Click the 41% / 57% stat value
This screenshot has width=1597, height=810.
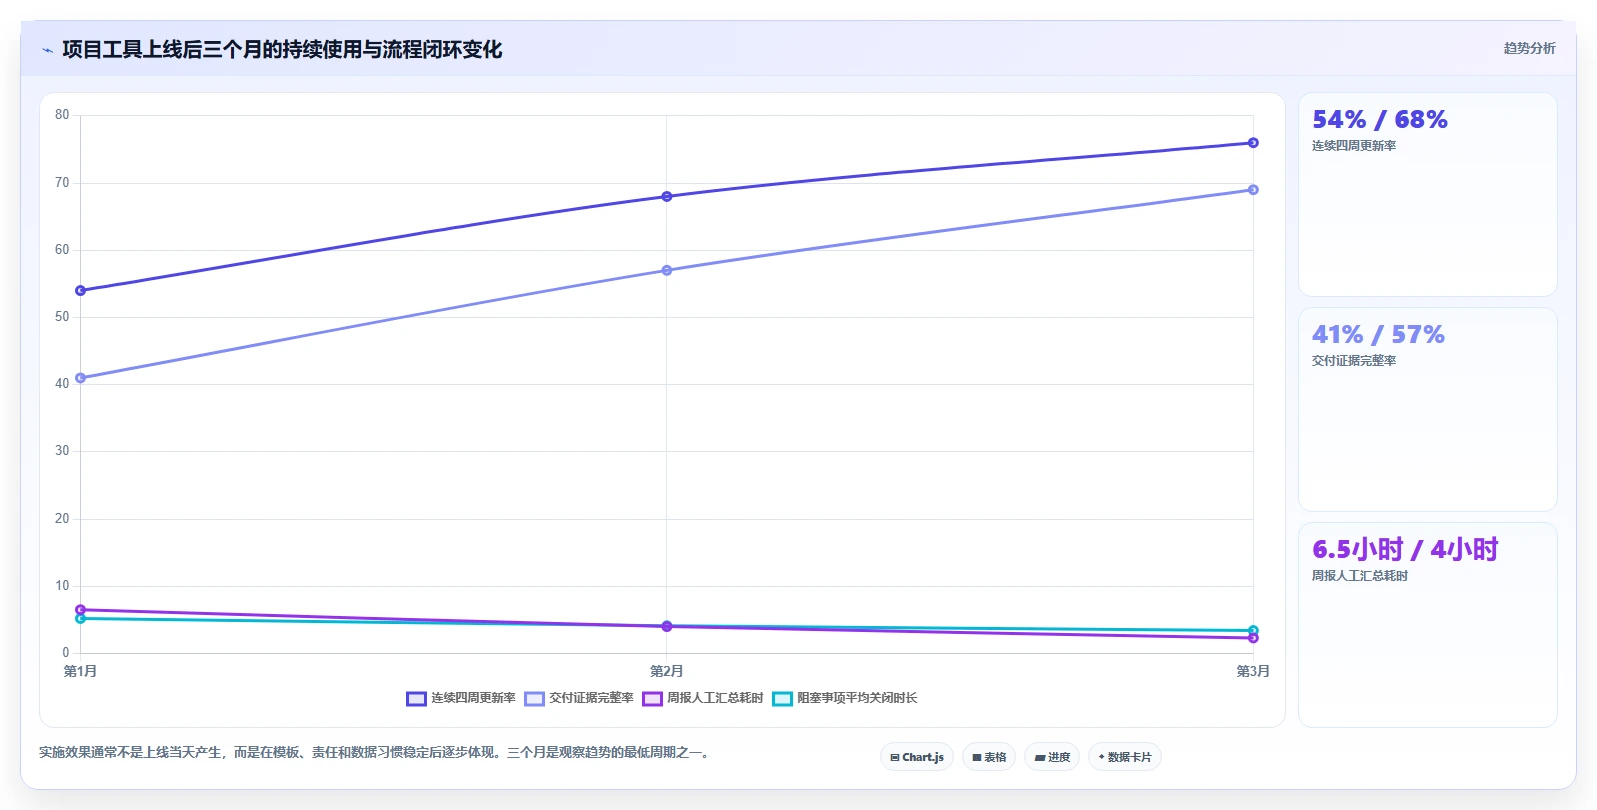(x=1378, y=335)
